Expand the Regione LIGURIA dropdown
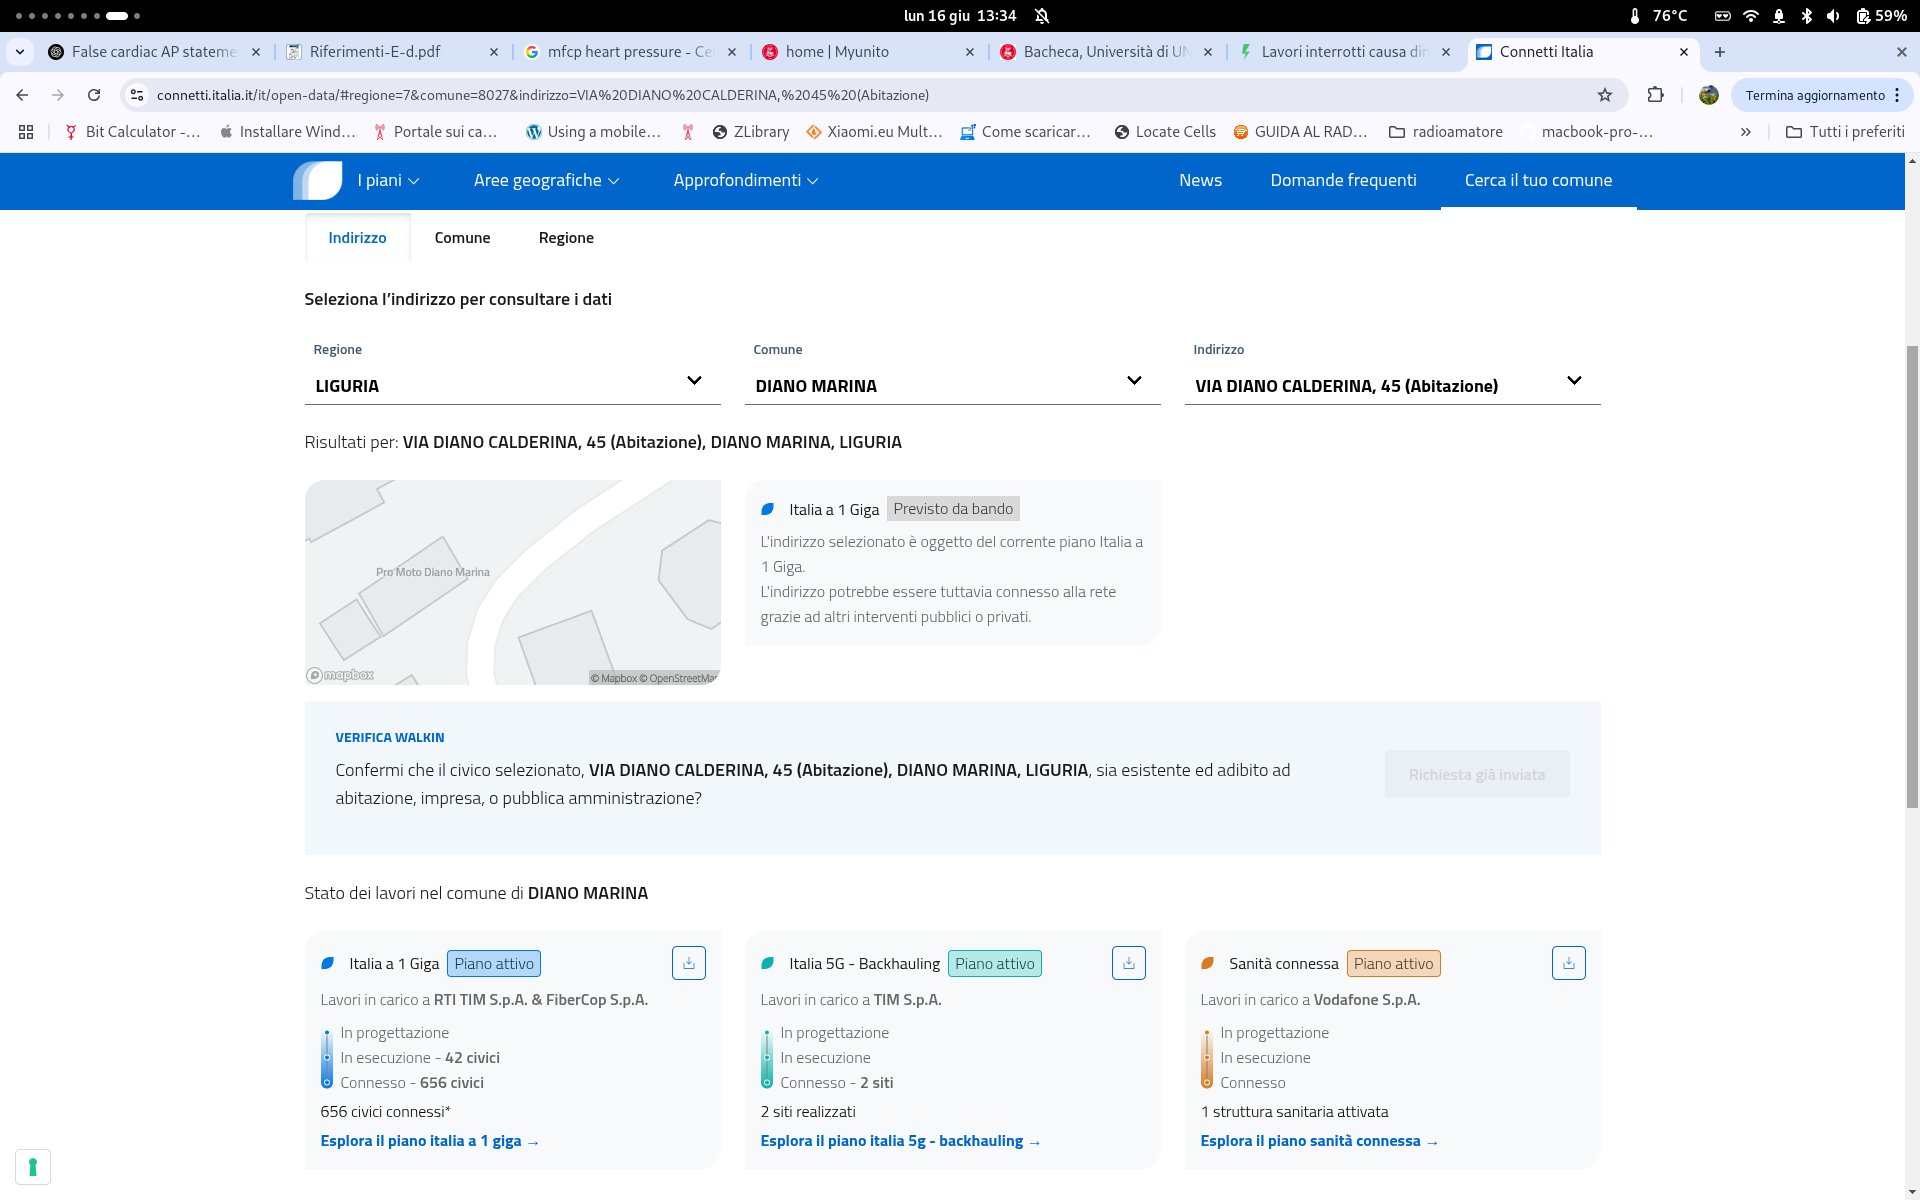The width and height of the screenshot is (1920, 1200). tap(512, 385)
